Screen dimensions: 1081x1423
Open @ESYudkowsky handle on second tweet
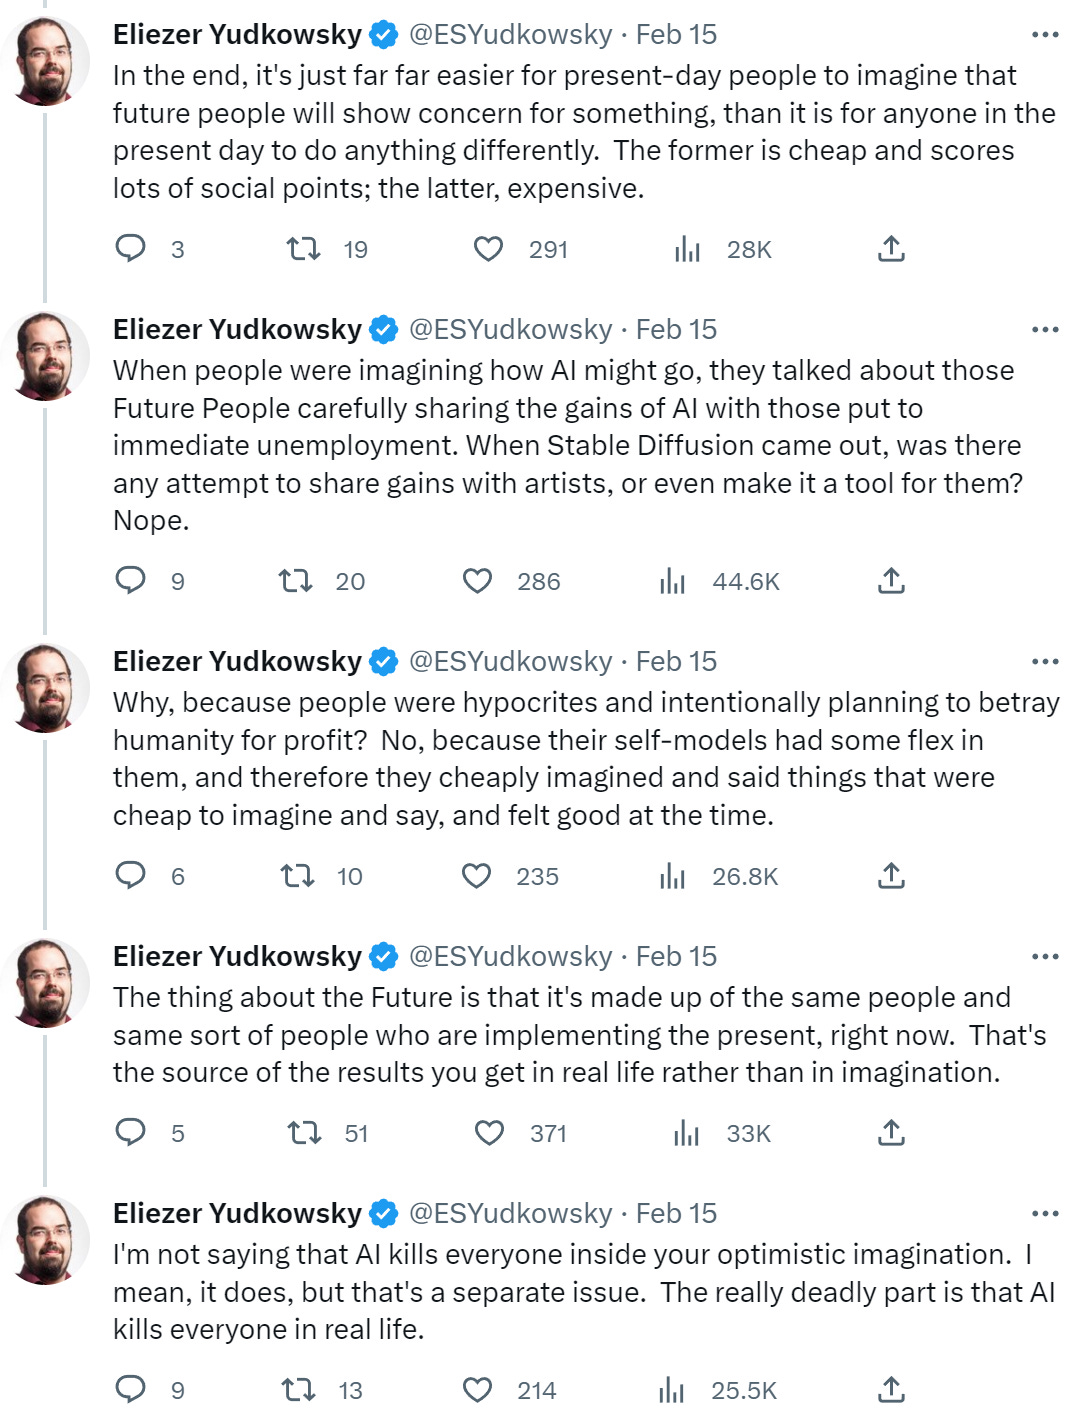point(510,330)
